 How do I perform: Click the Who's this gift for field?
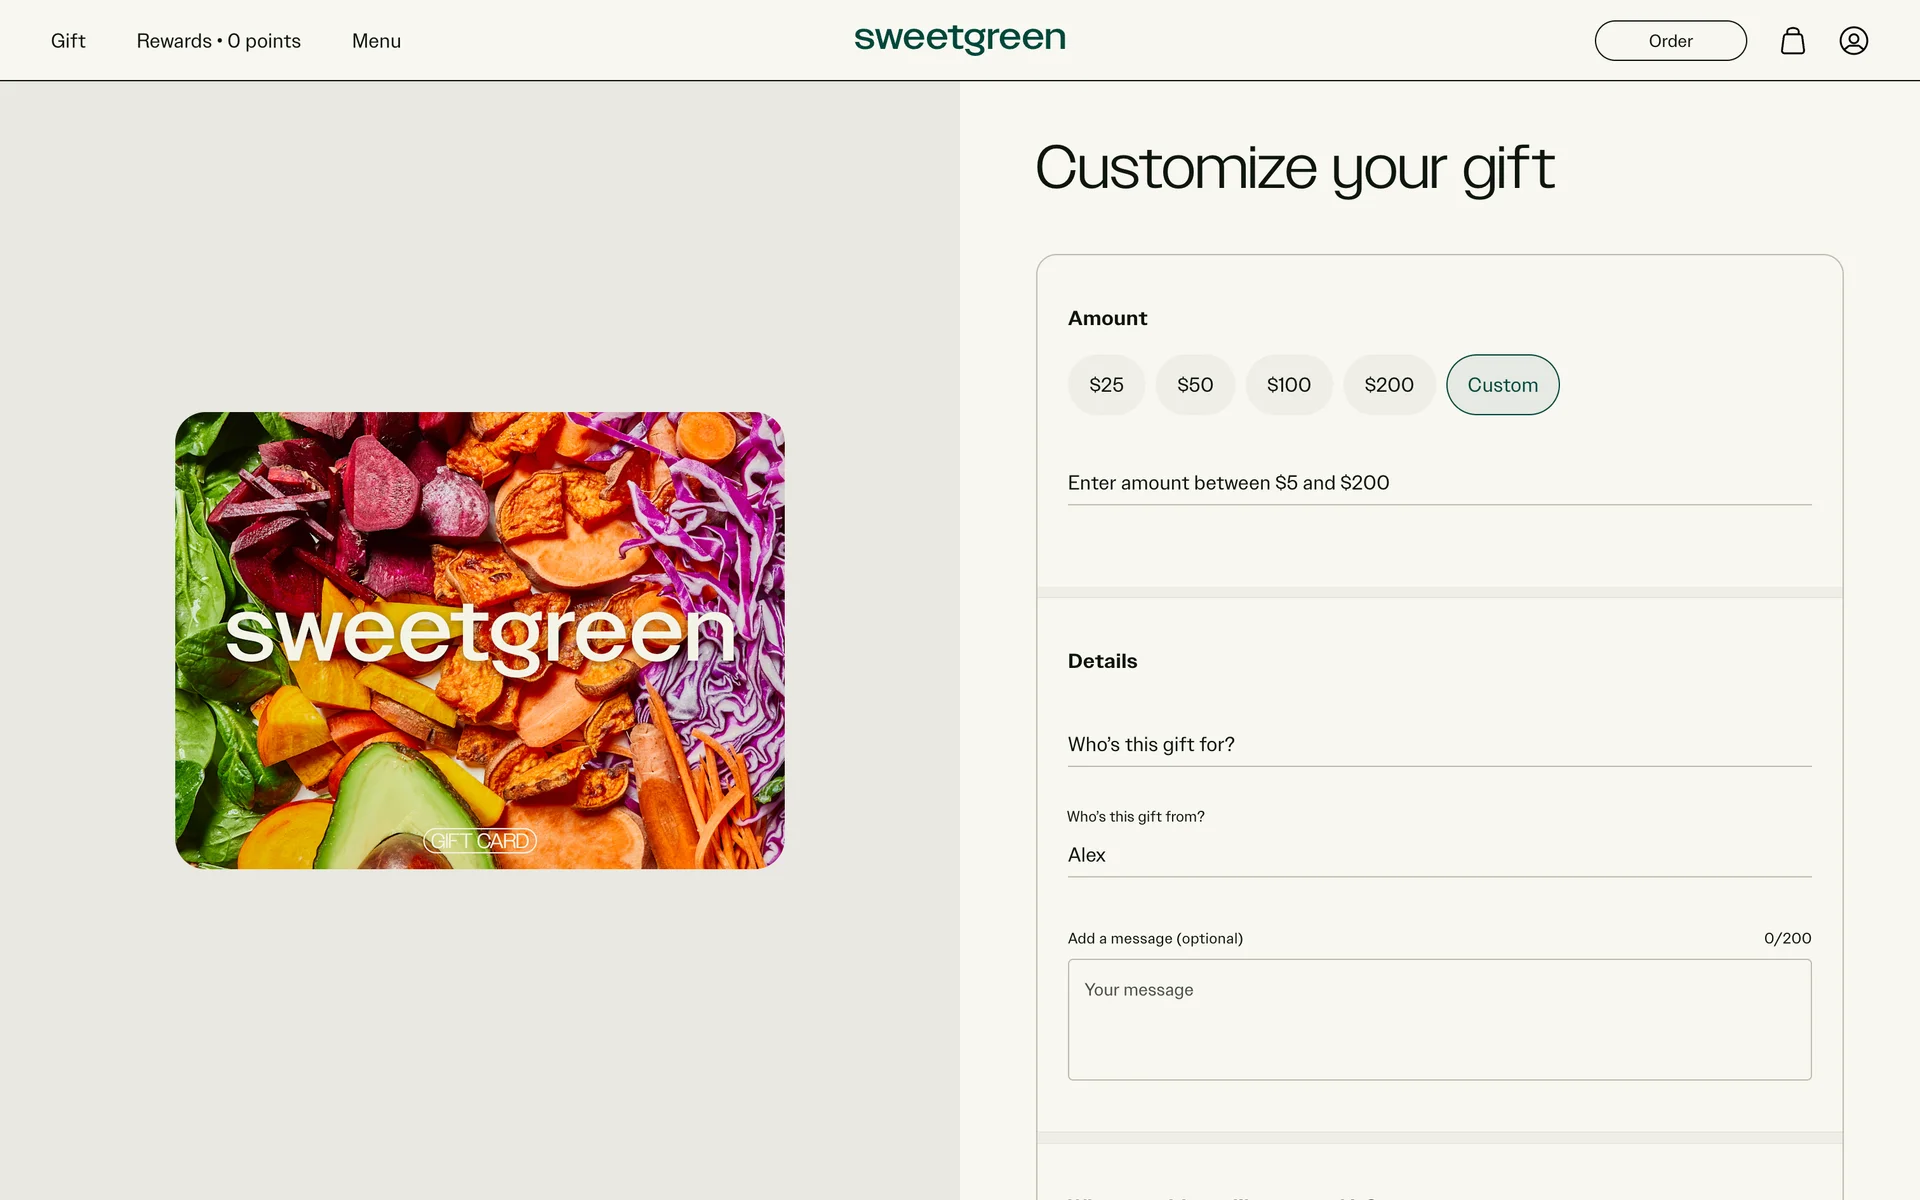click(1440, 745)
